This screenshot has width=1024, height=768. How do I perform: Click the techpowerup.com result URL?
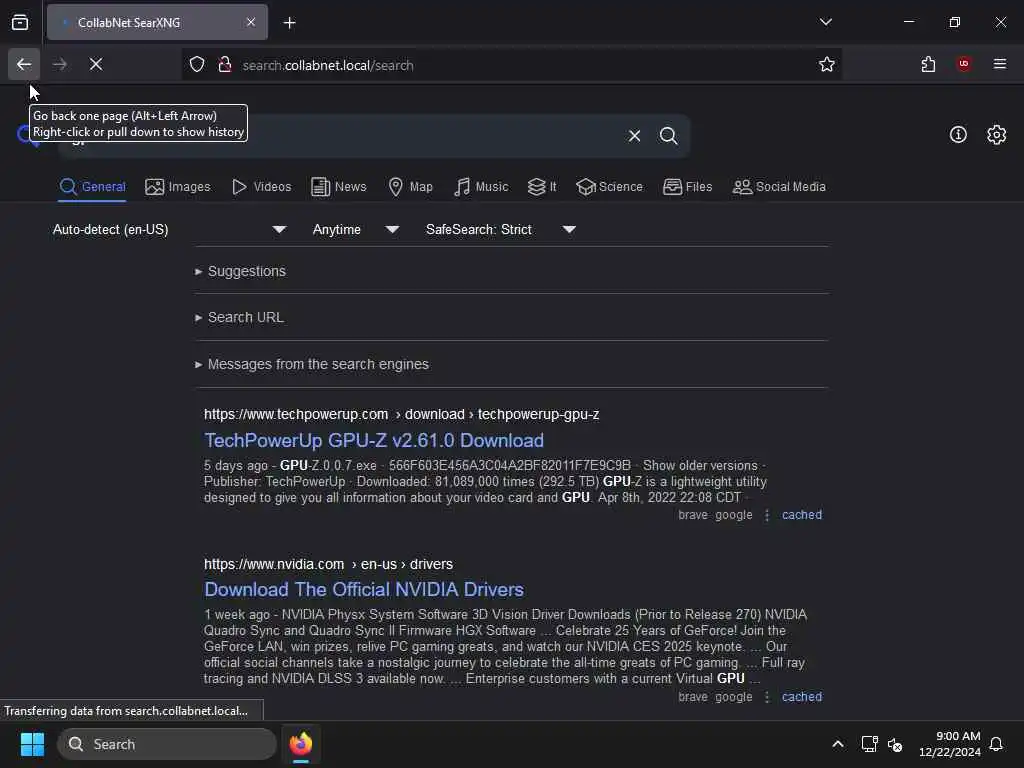[x=401, y=415]
